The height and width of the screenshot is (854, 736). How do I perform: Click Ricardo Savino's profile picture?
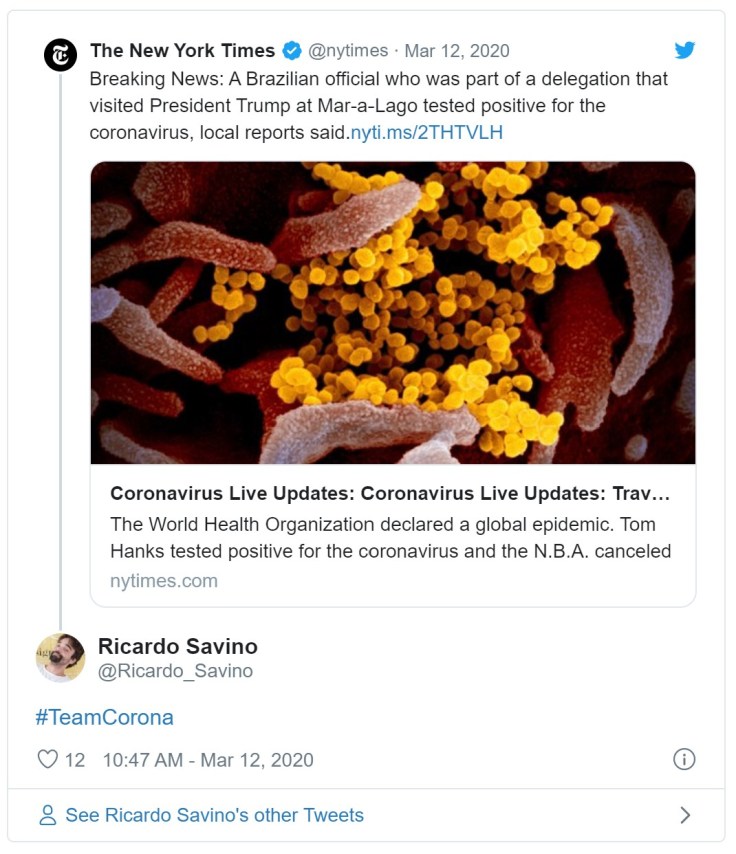[x=61, y=657]
